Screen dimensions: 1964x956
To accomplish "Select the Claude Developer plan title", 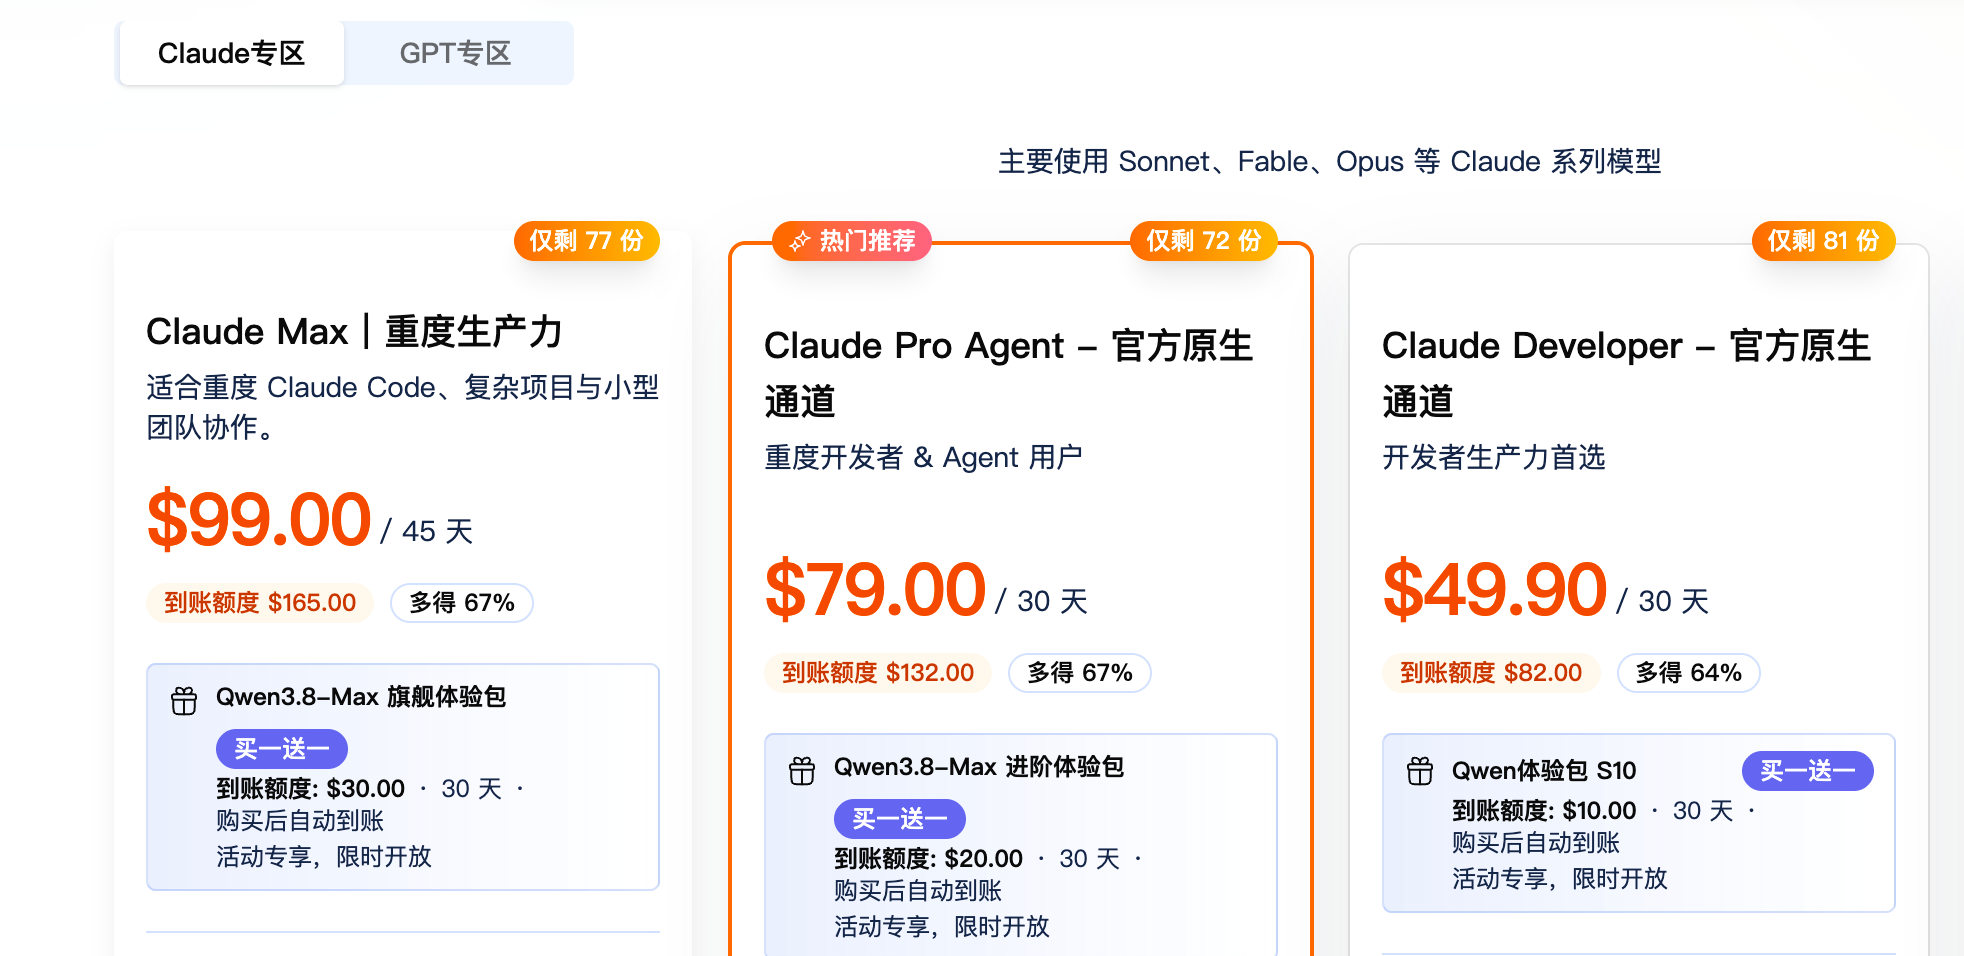I will coord(1627,373).
